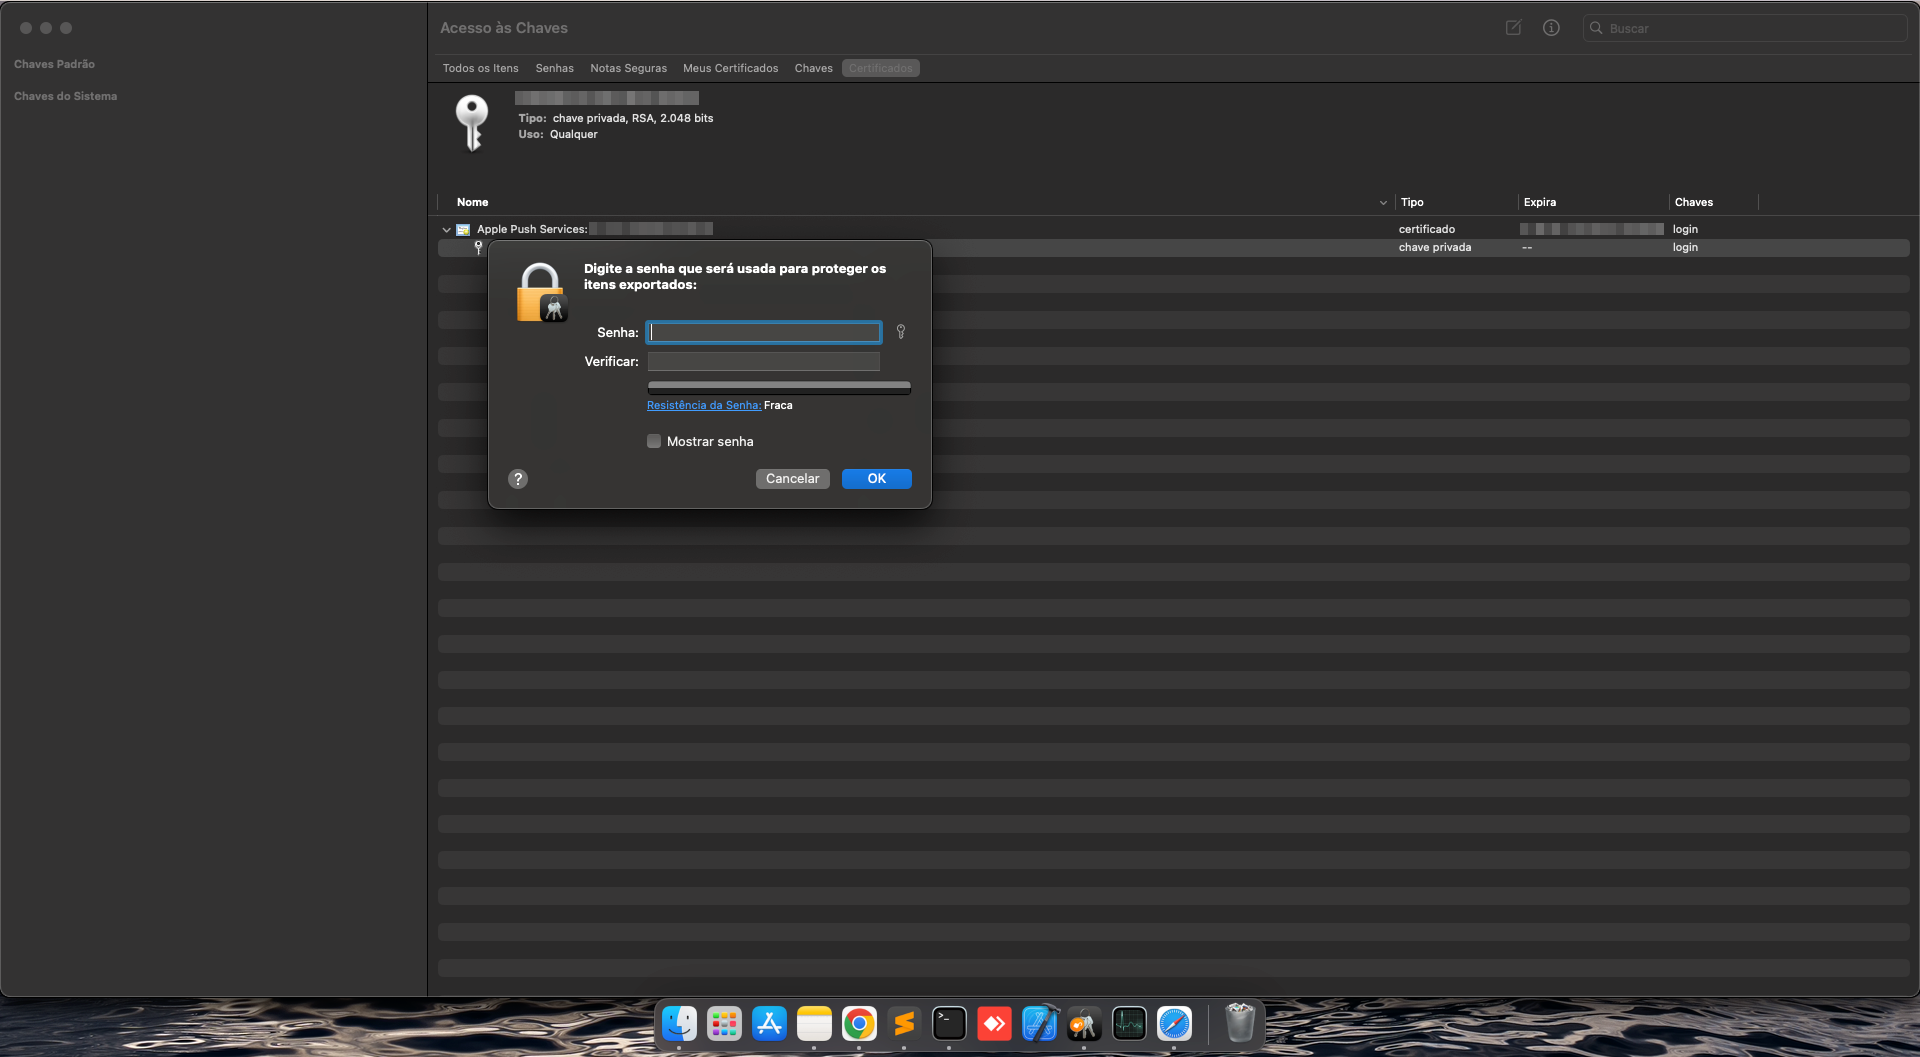Click the Apple Push Services certificate icon

(x=463, y=230)
